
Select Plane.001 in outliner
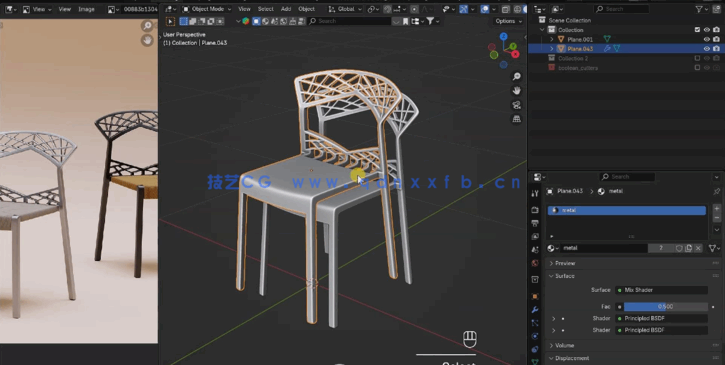580,39
